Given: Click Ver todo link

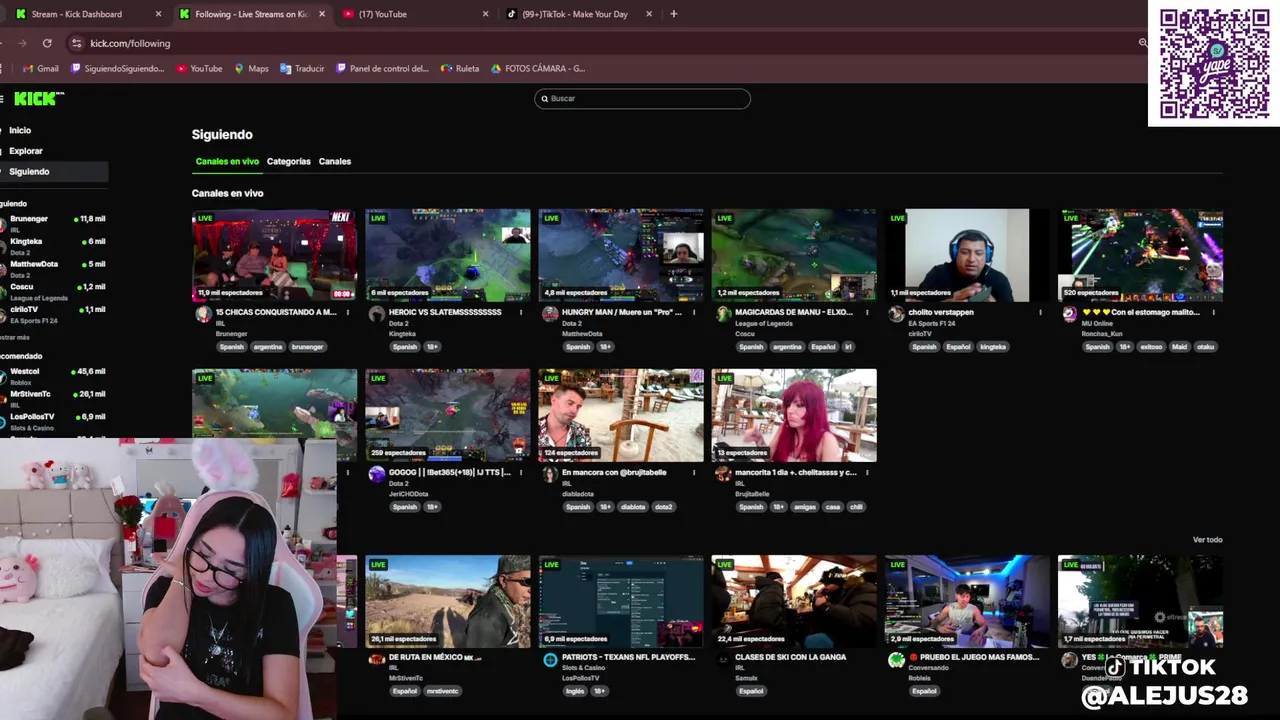Looking at the screenshot, I should tap(1207, 540).
